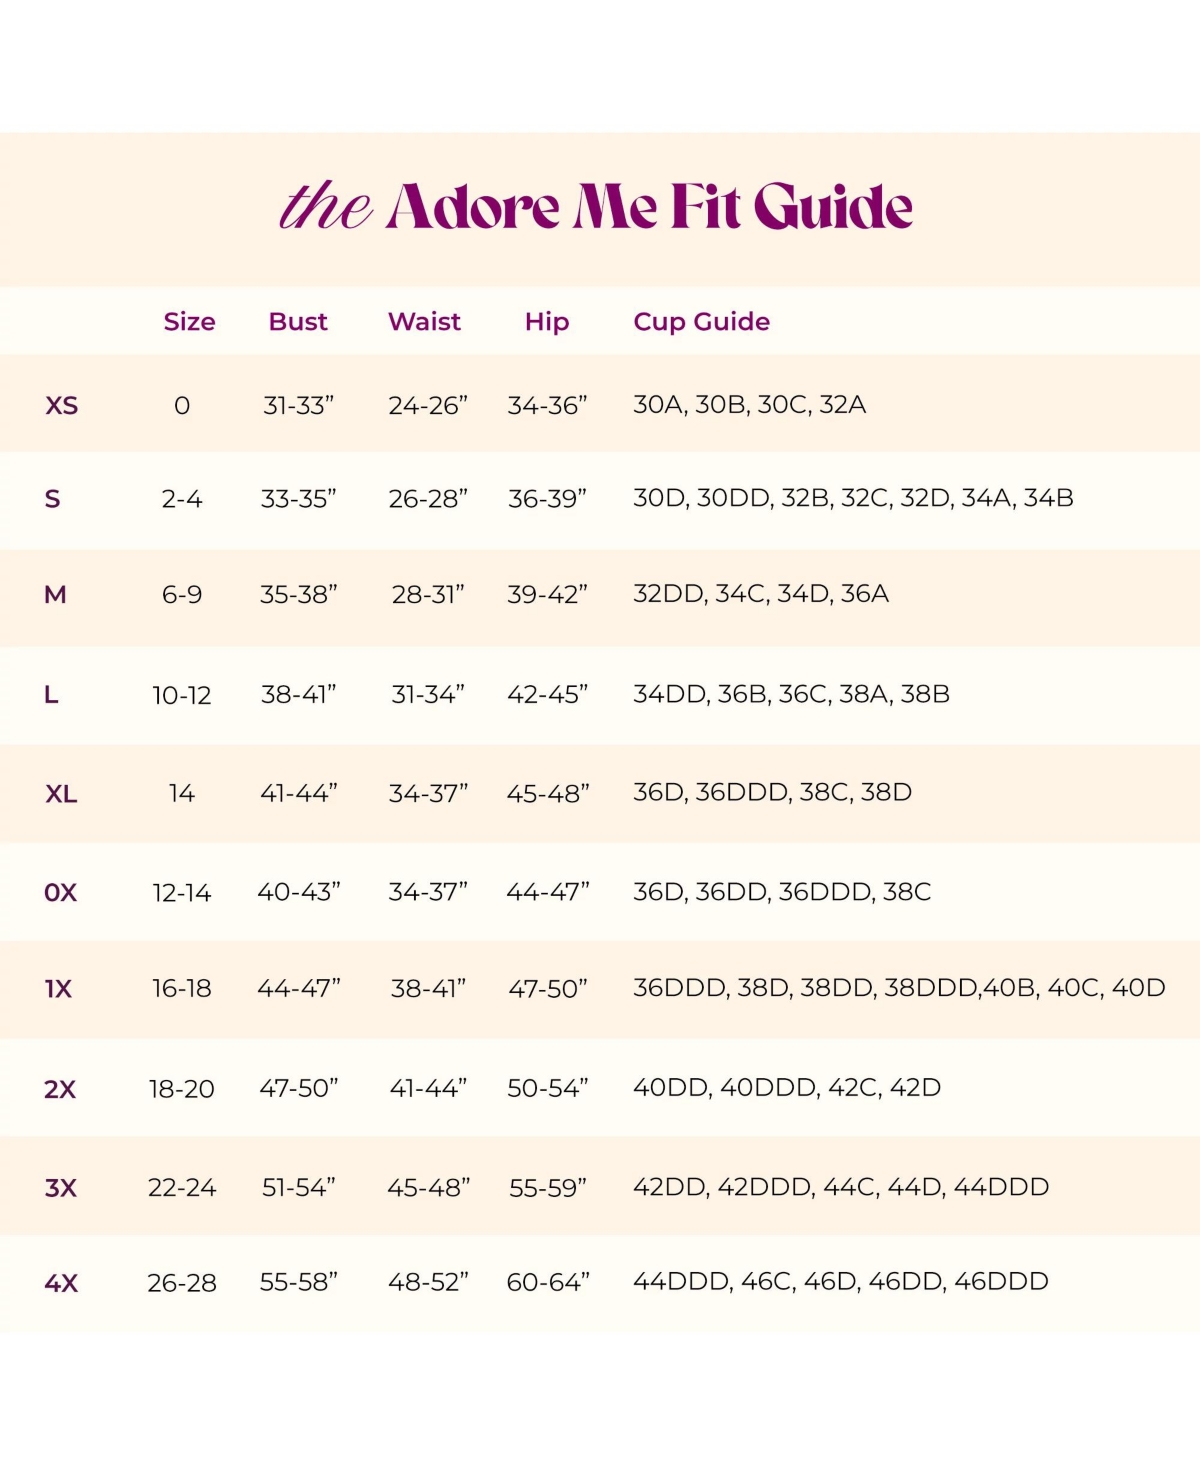Click the Cup Guide column header
This screenshot has width=1200, height=1466.
pos(701,321)
